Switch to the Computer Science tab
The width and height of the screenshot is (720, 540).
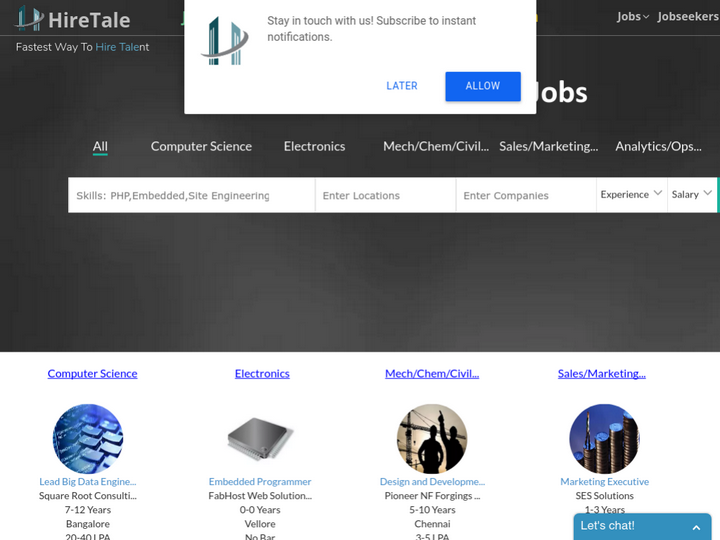(201, 146)
